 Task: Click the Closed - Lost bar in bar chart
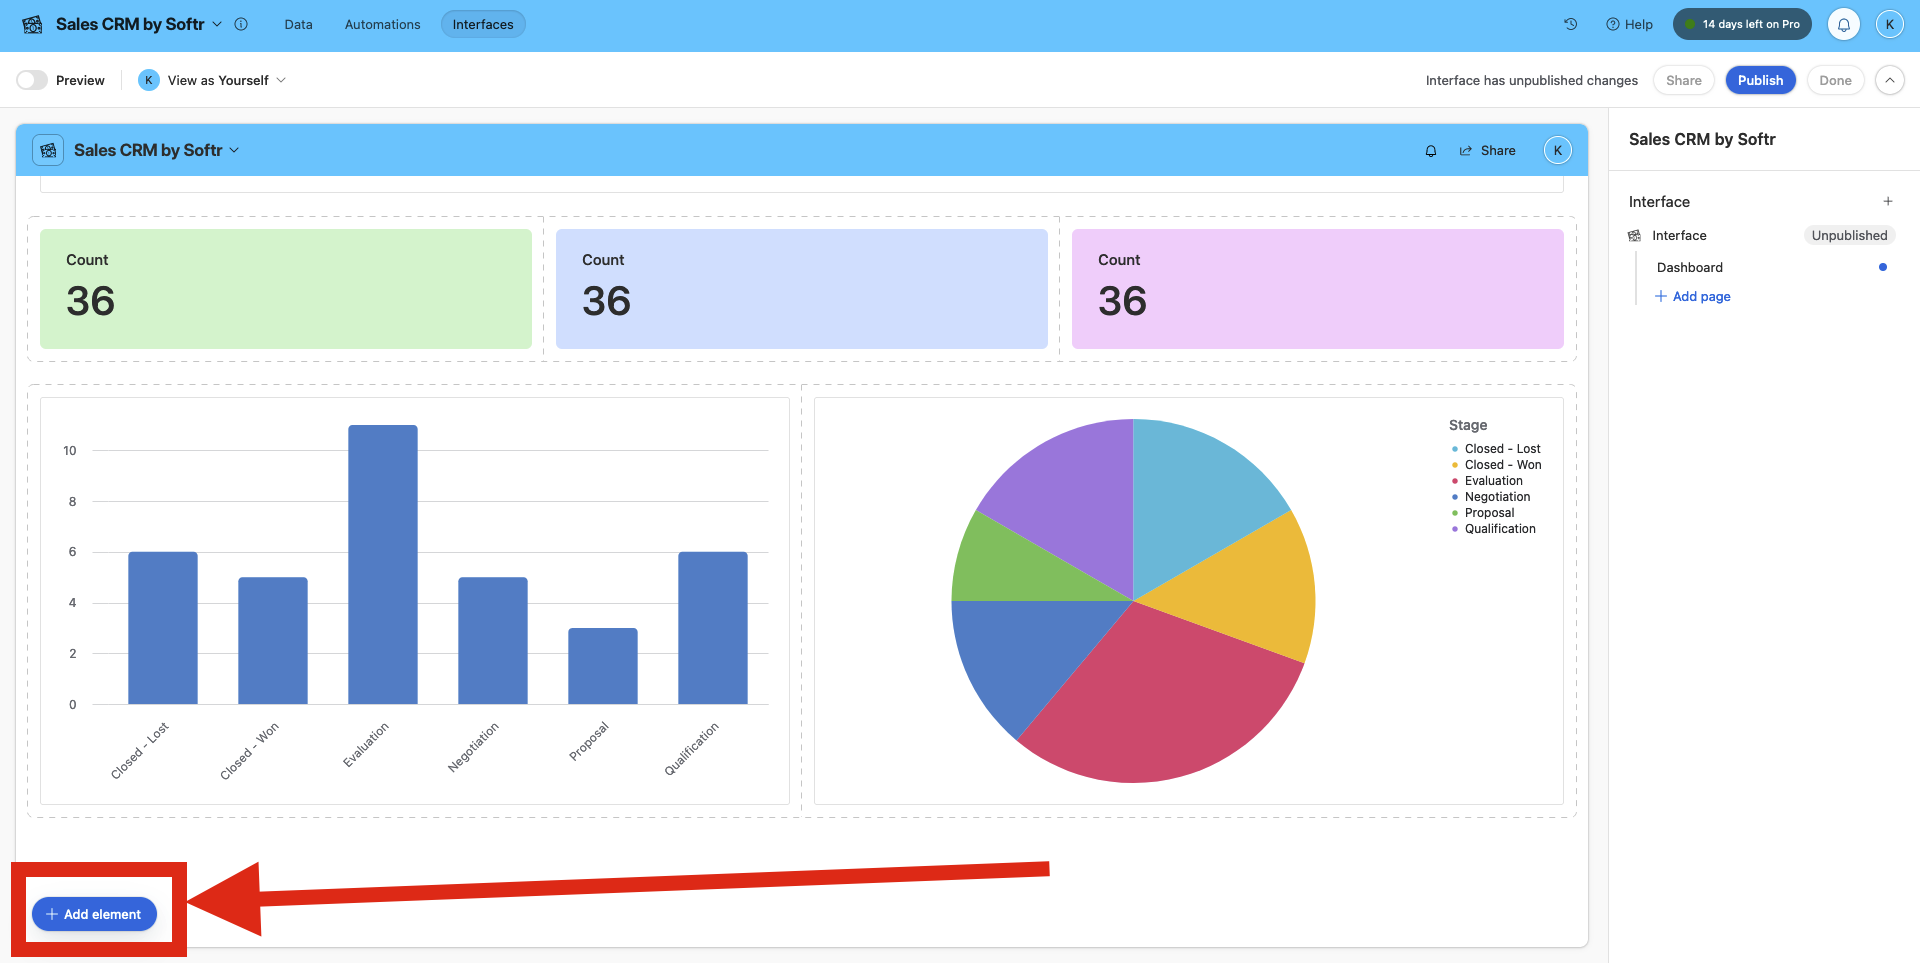(163, 628)
